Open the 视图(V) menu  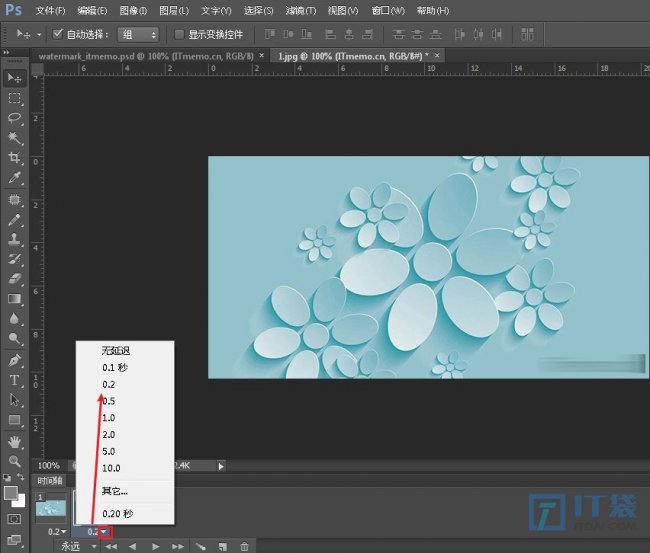343,10
